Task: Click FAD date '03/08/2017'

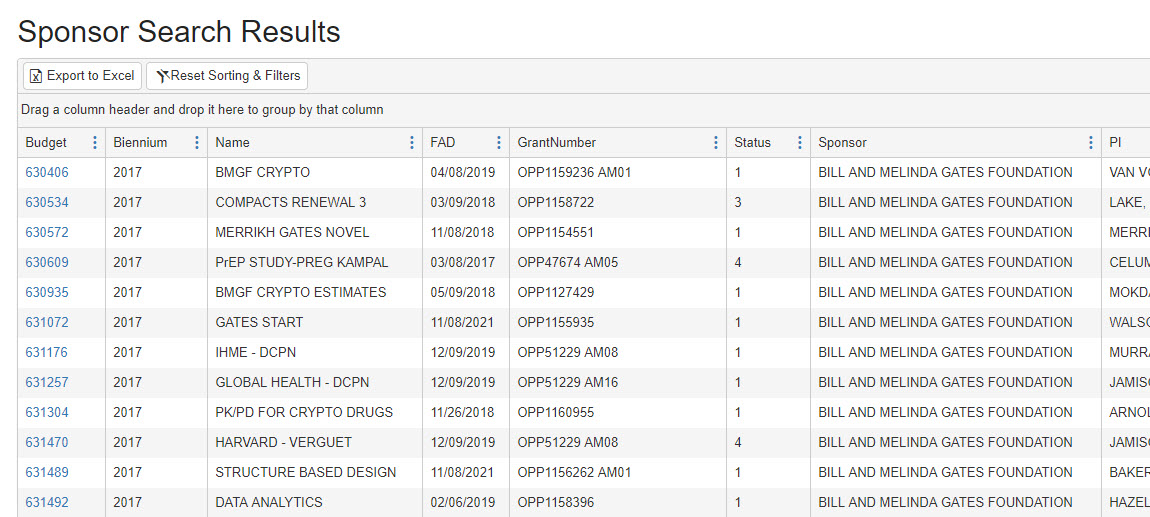Action: 463,263
